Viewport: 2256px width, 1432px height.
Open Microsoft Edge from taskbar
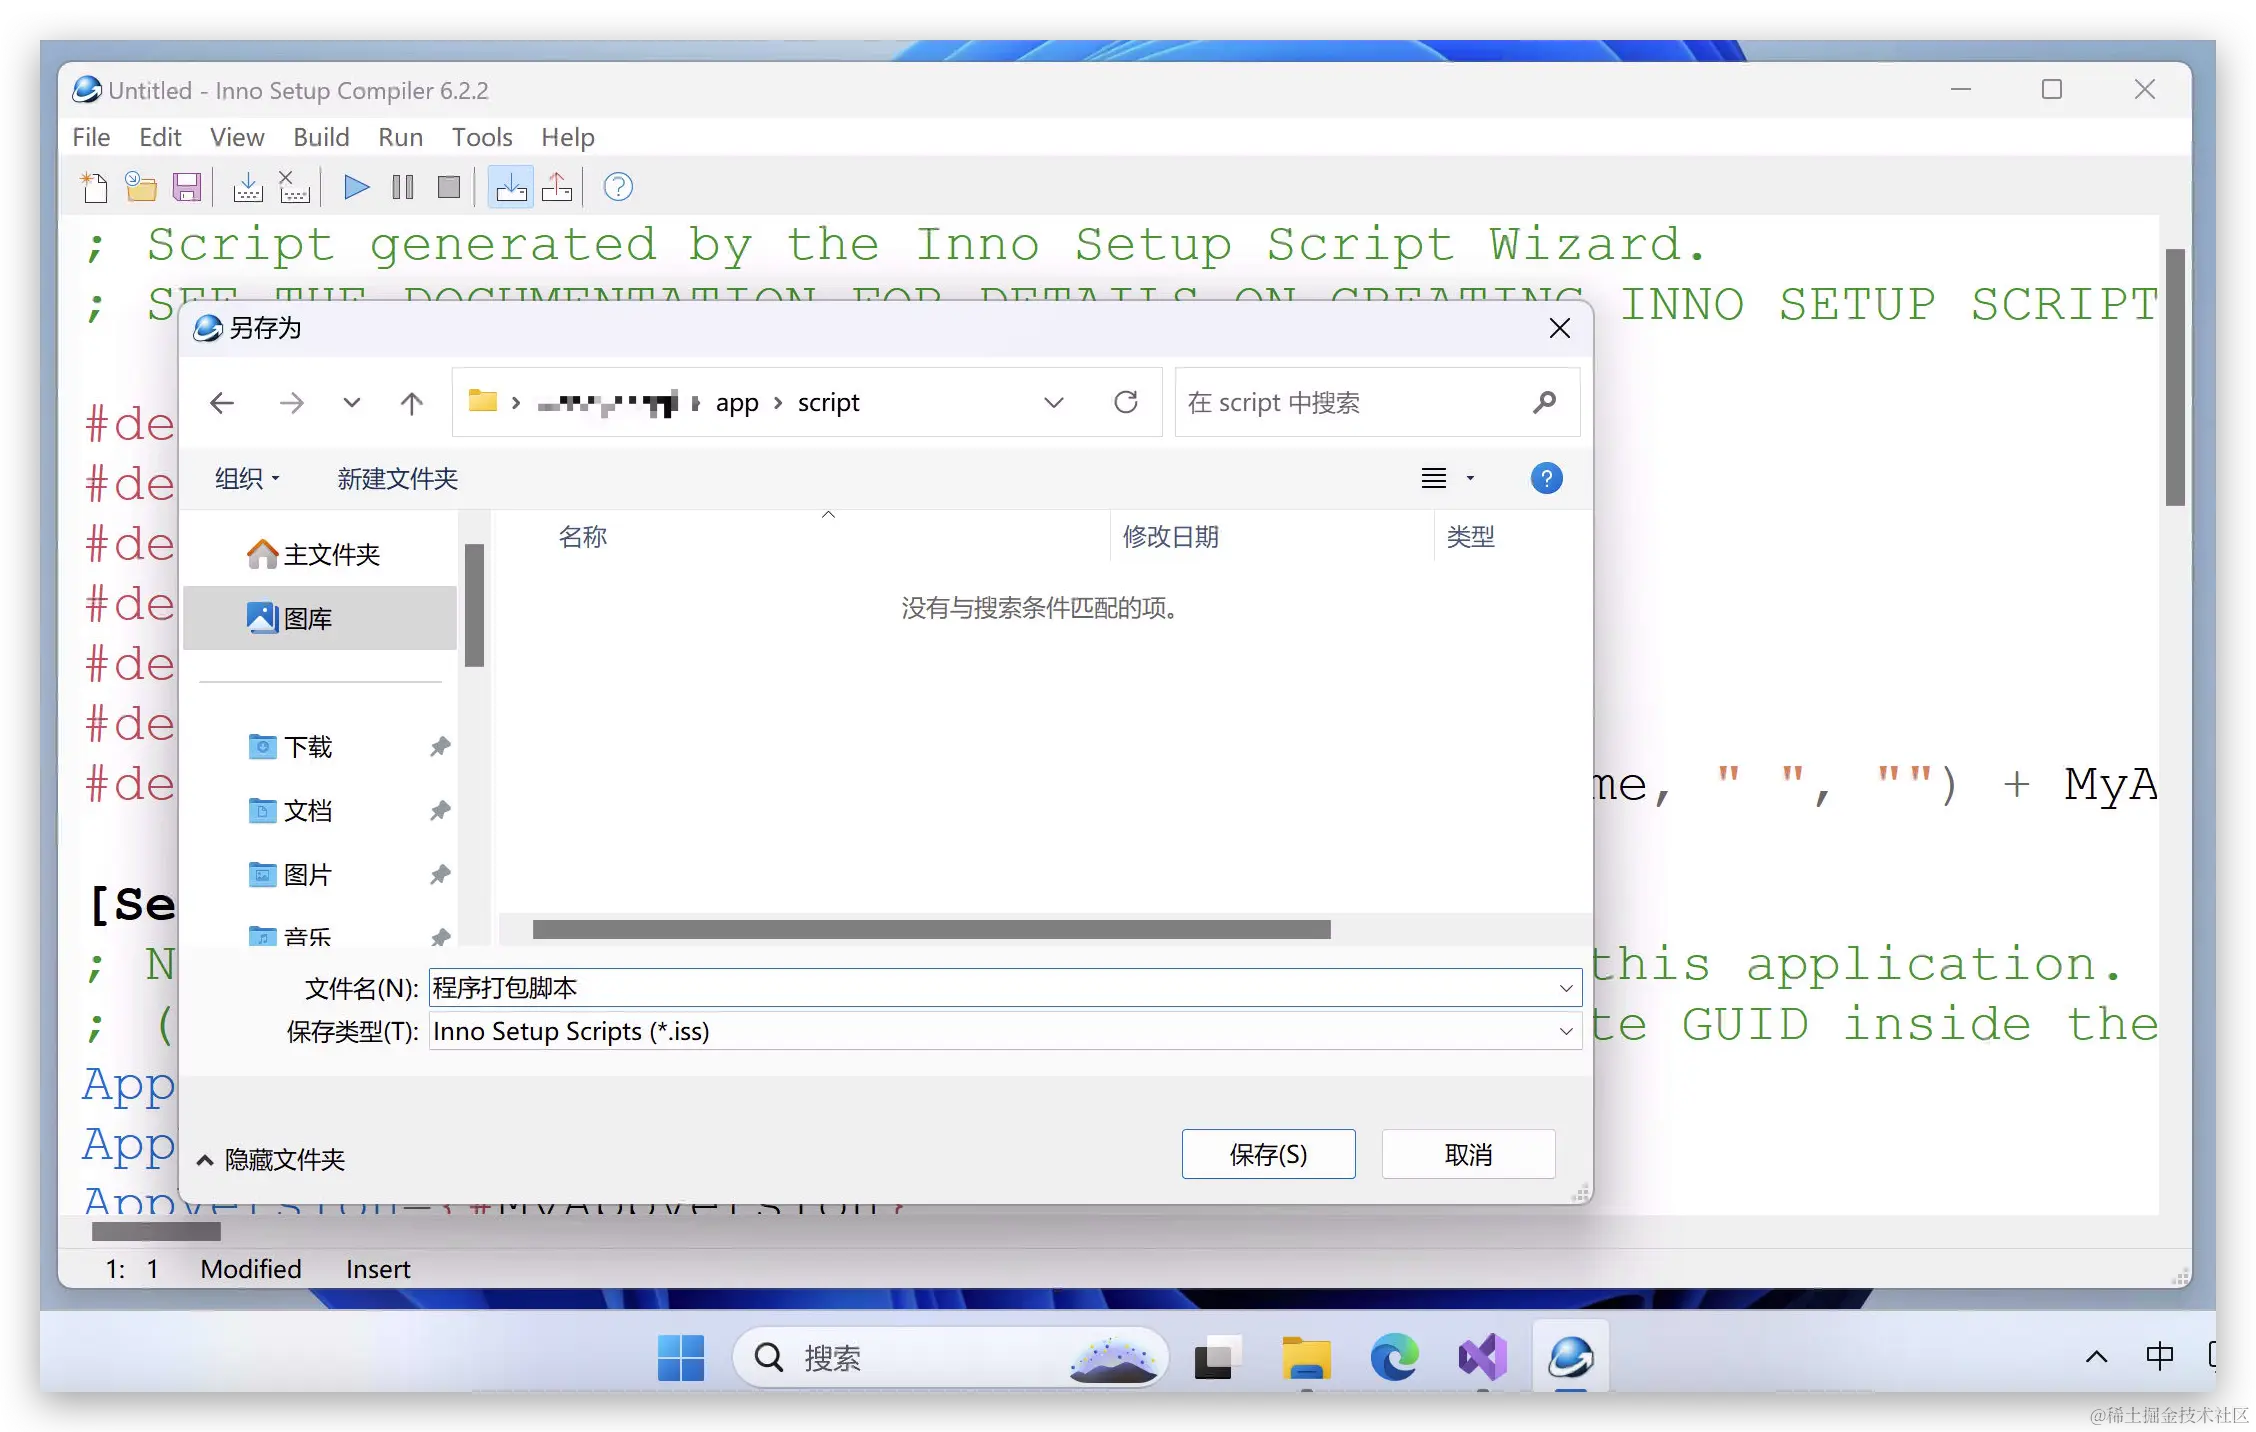(x=1394, y=1357)
